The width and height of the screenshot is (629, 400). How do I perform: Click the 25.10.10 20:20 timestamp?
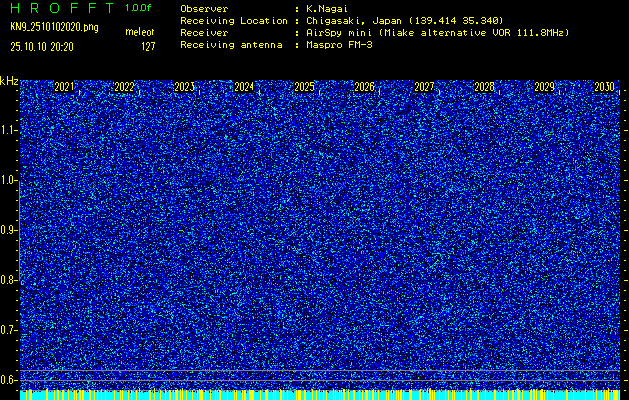(x=42, y=46)
